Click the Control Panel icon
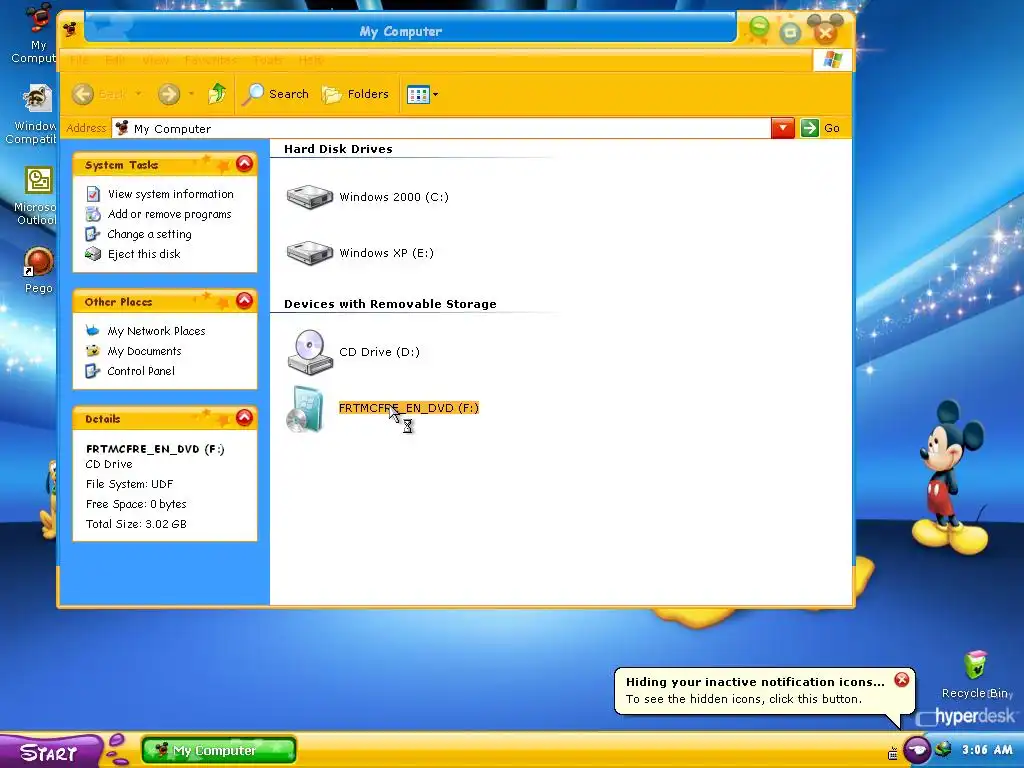 tap(93, 371)
